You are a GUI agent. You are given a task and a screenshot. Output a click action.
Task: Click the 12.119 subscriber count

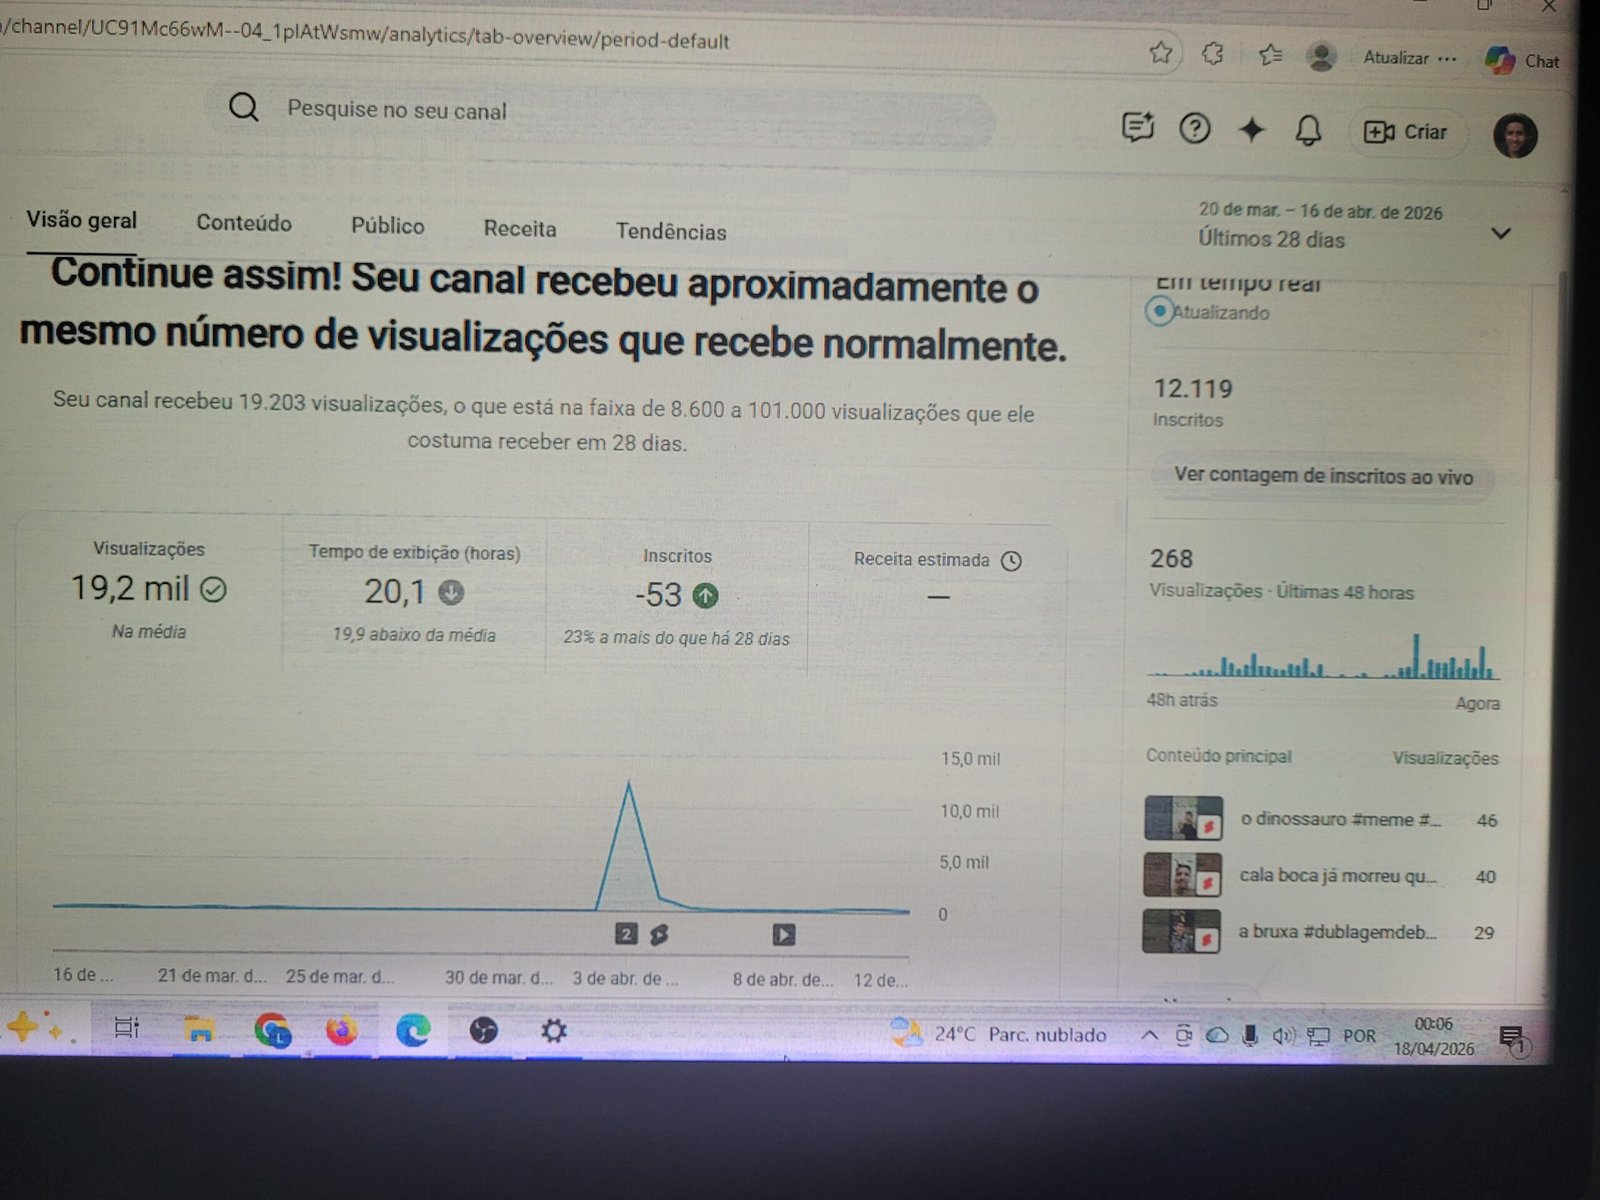pos(1193,388)
